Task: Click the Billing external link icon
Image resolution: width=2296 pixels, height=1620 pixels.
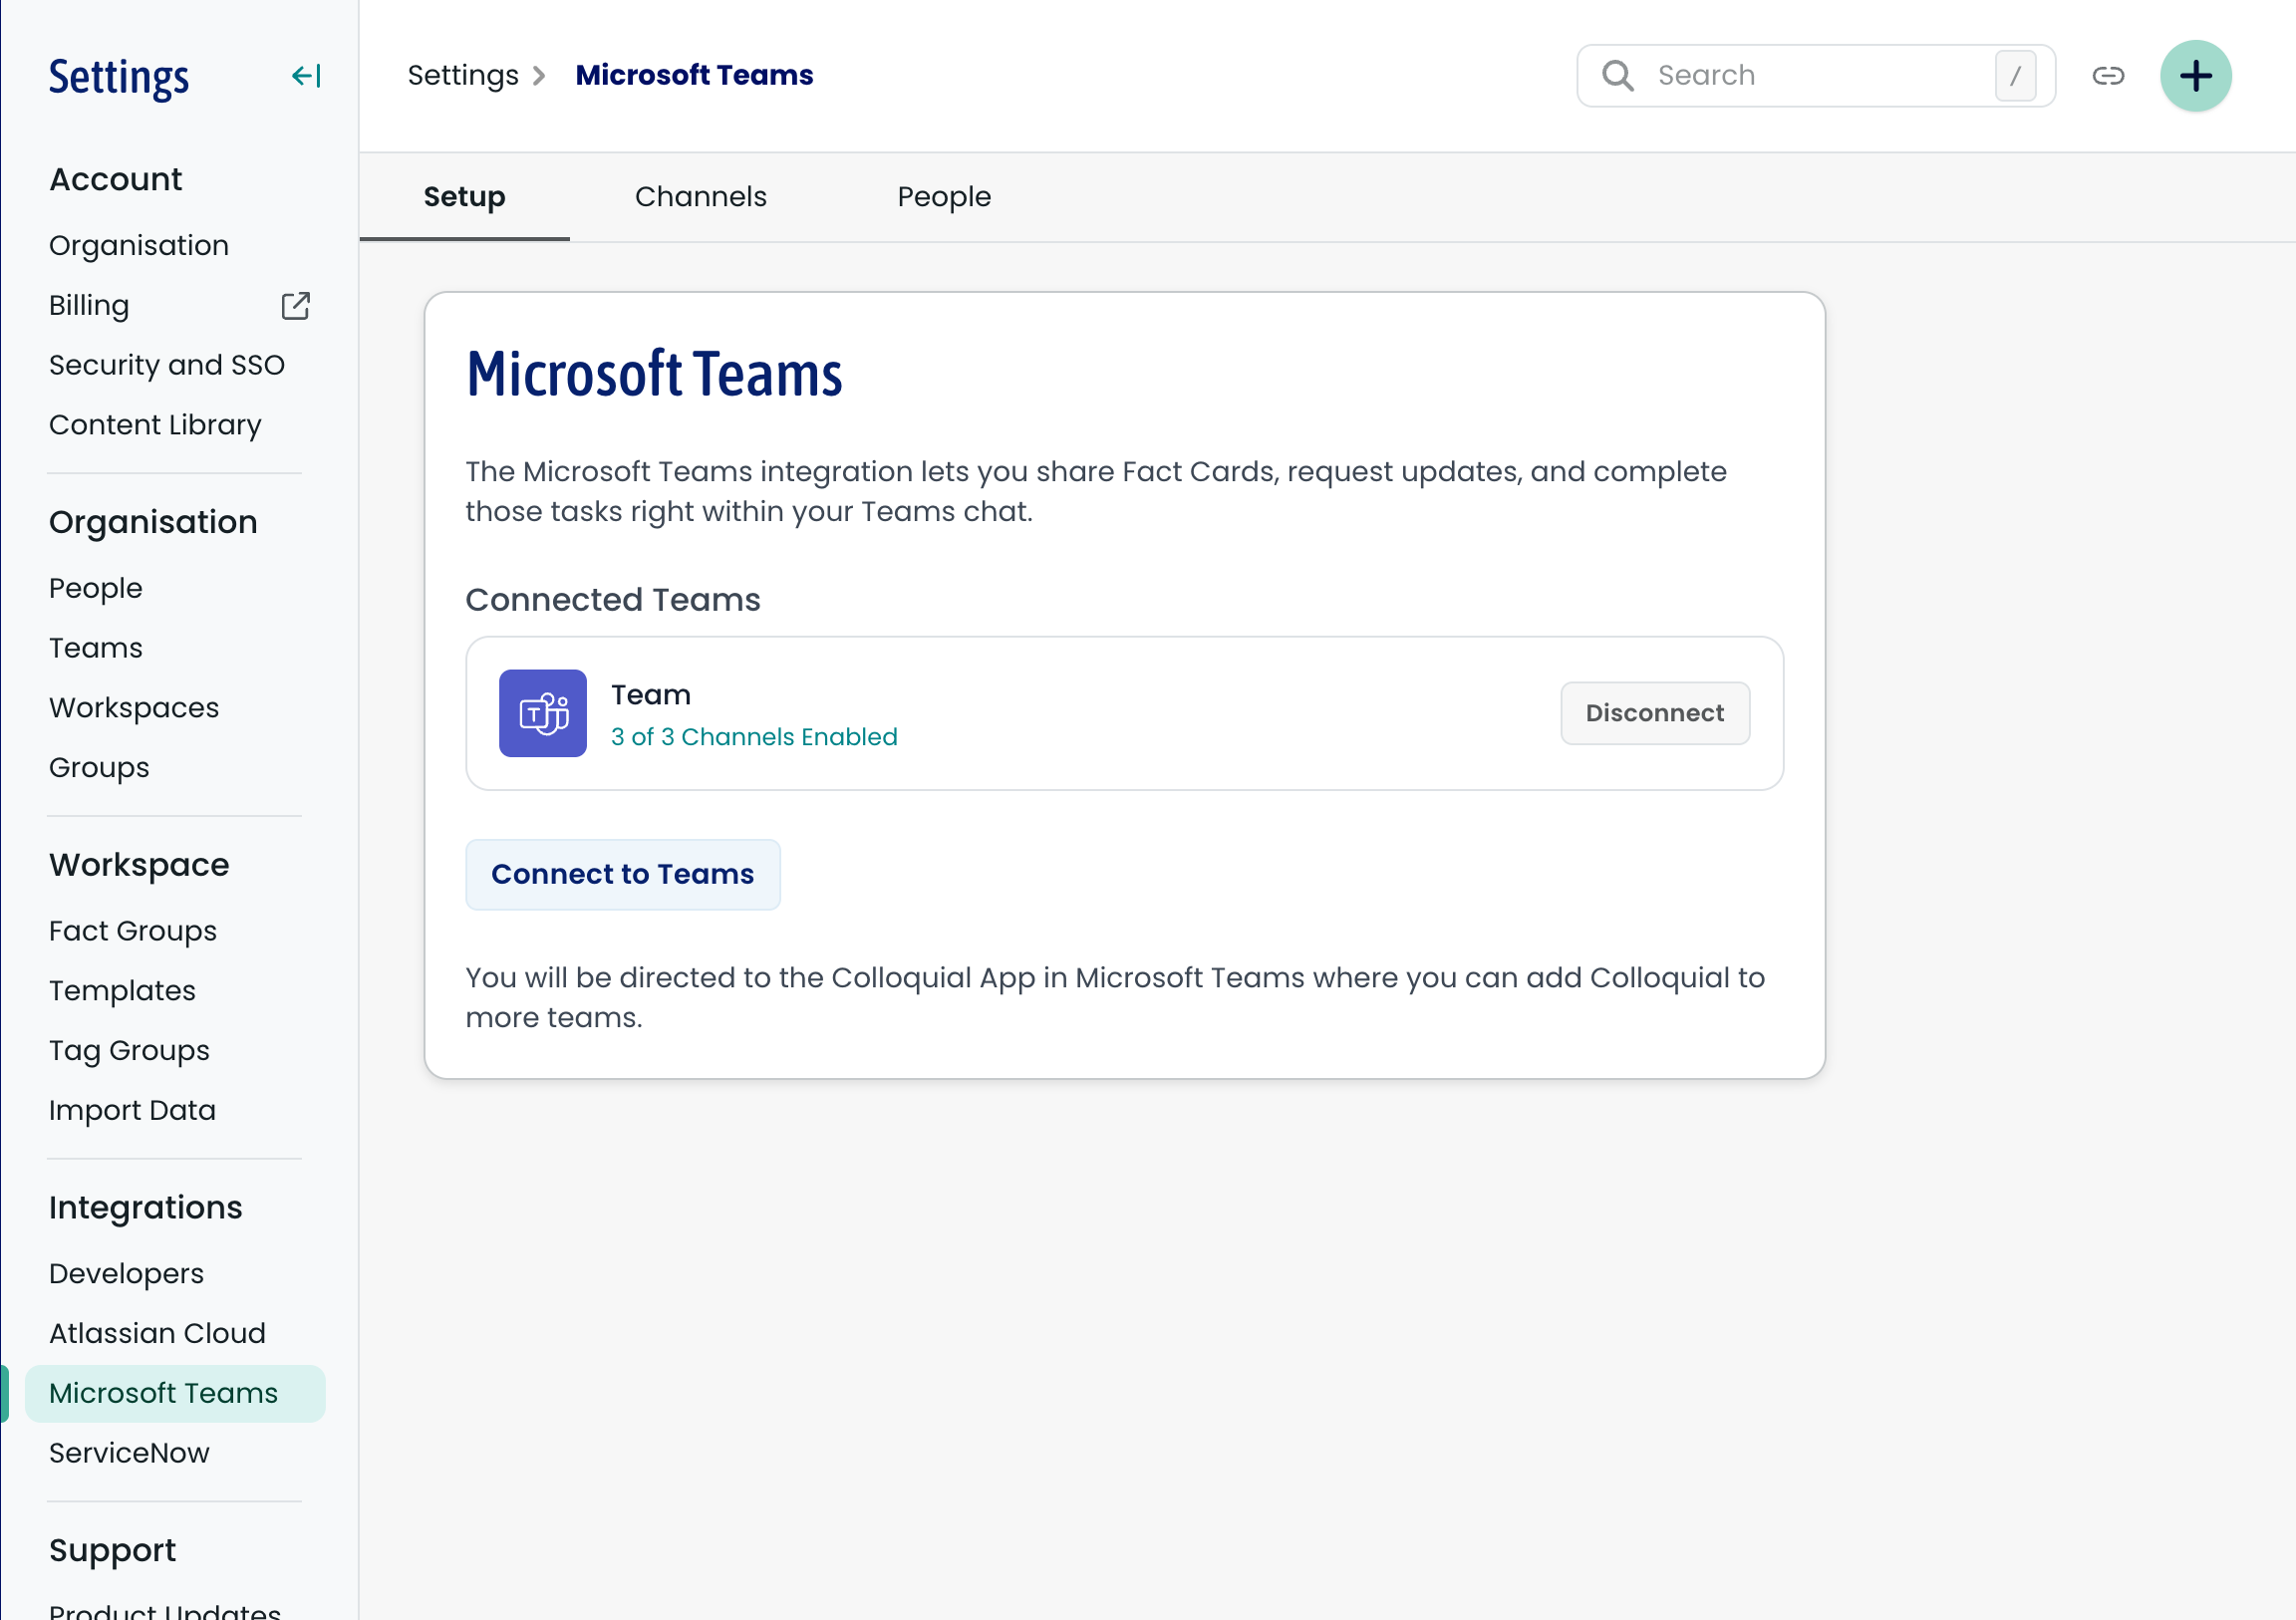Action: pyautogui.click(x=296, y=306)
